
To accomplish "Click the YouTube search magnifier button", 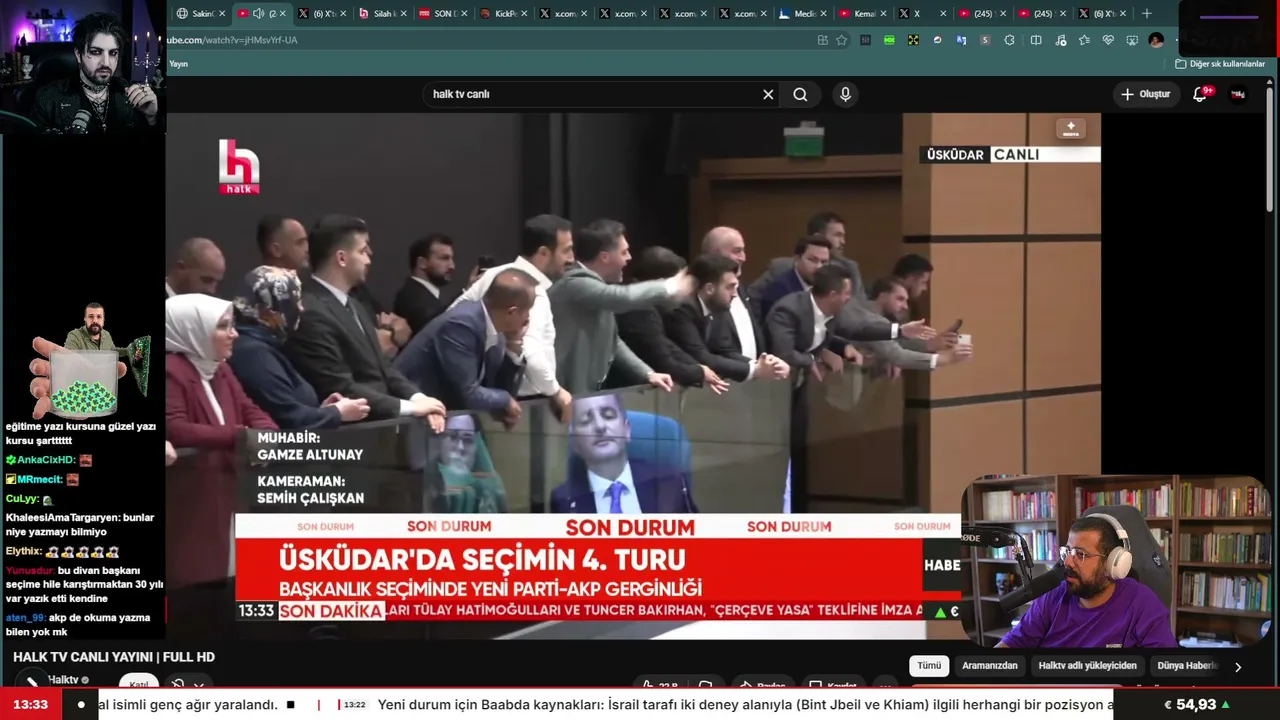I will 800,94.
